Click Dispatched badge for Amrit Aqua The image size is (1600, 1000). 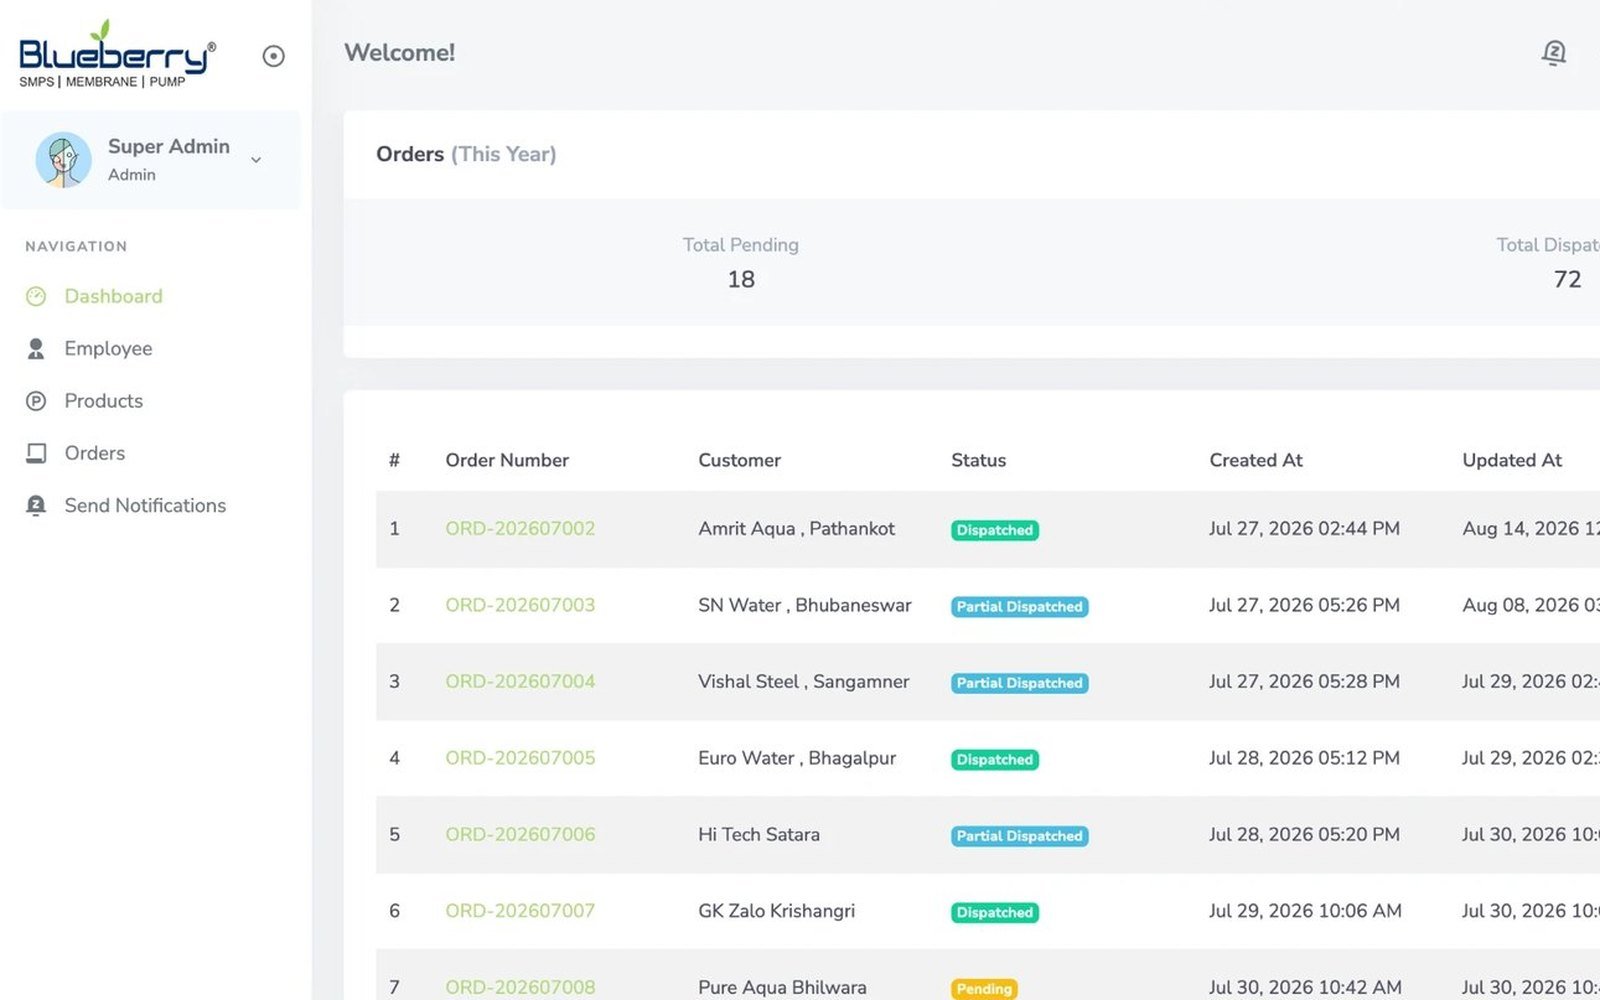[x=994, y=530]
